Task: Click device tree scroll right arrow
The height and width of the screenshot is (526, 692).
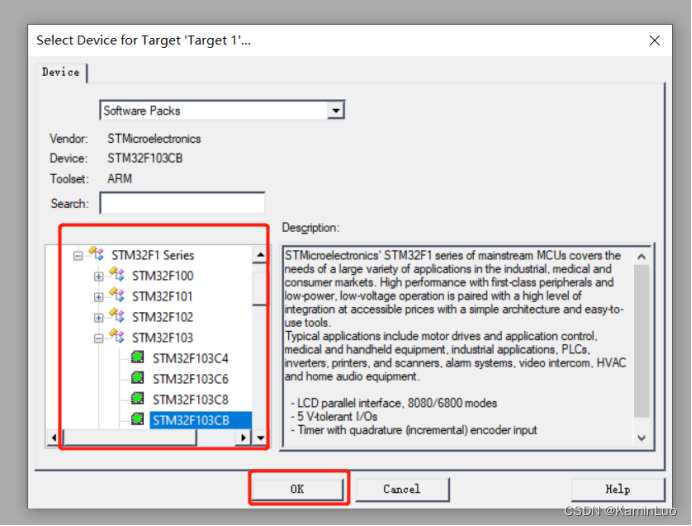Action: coord(243,438)
